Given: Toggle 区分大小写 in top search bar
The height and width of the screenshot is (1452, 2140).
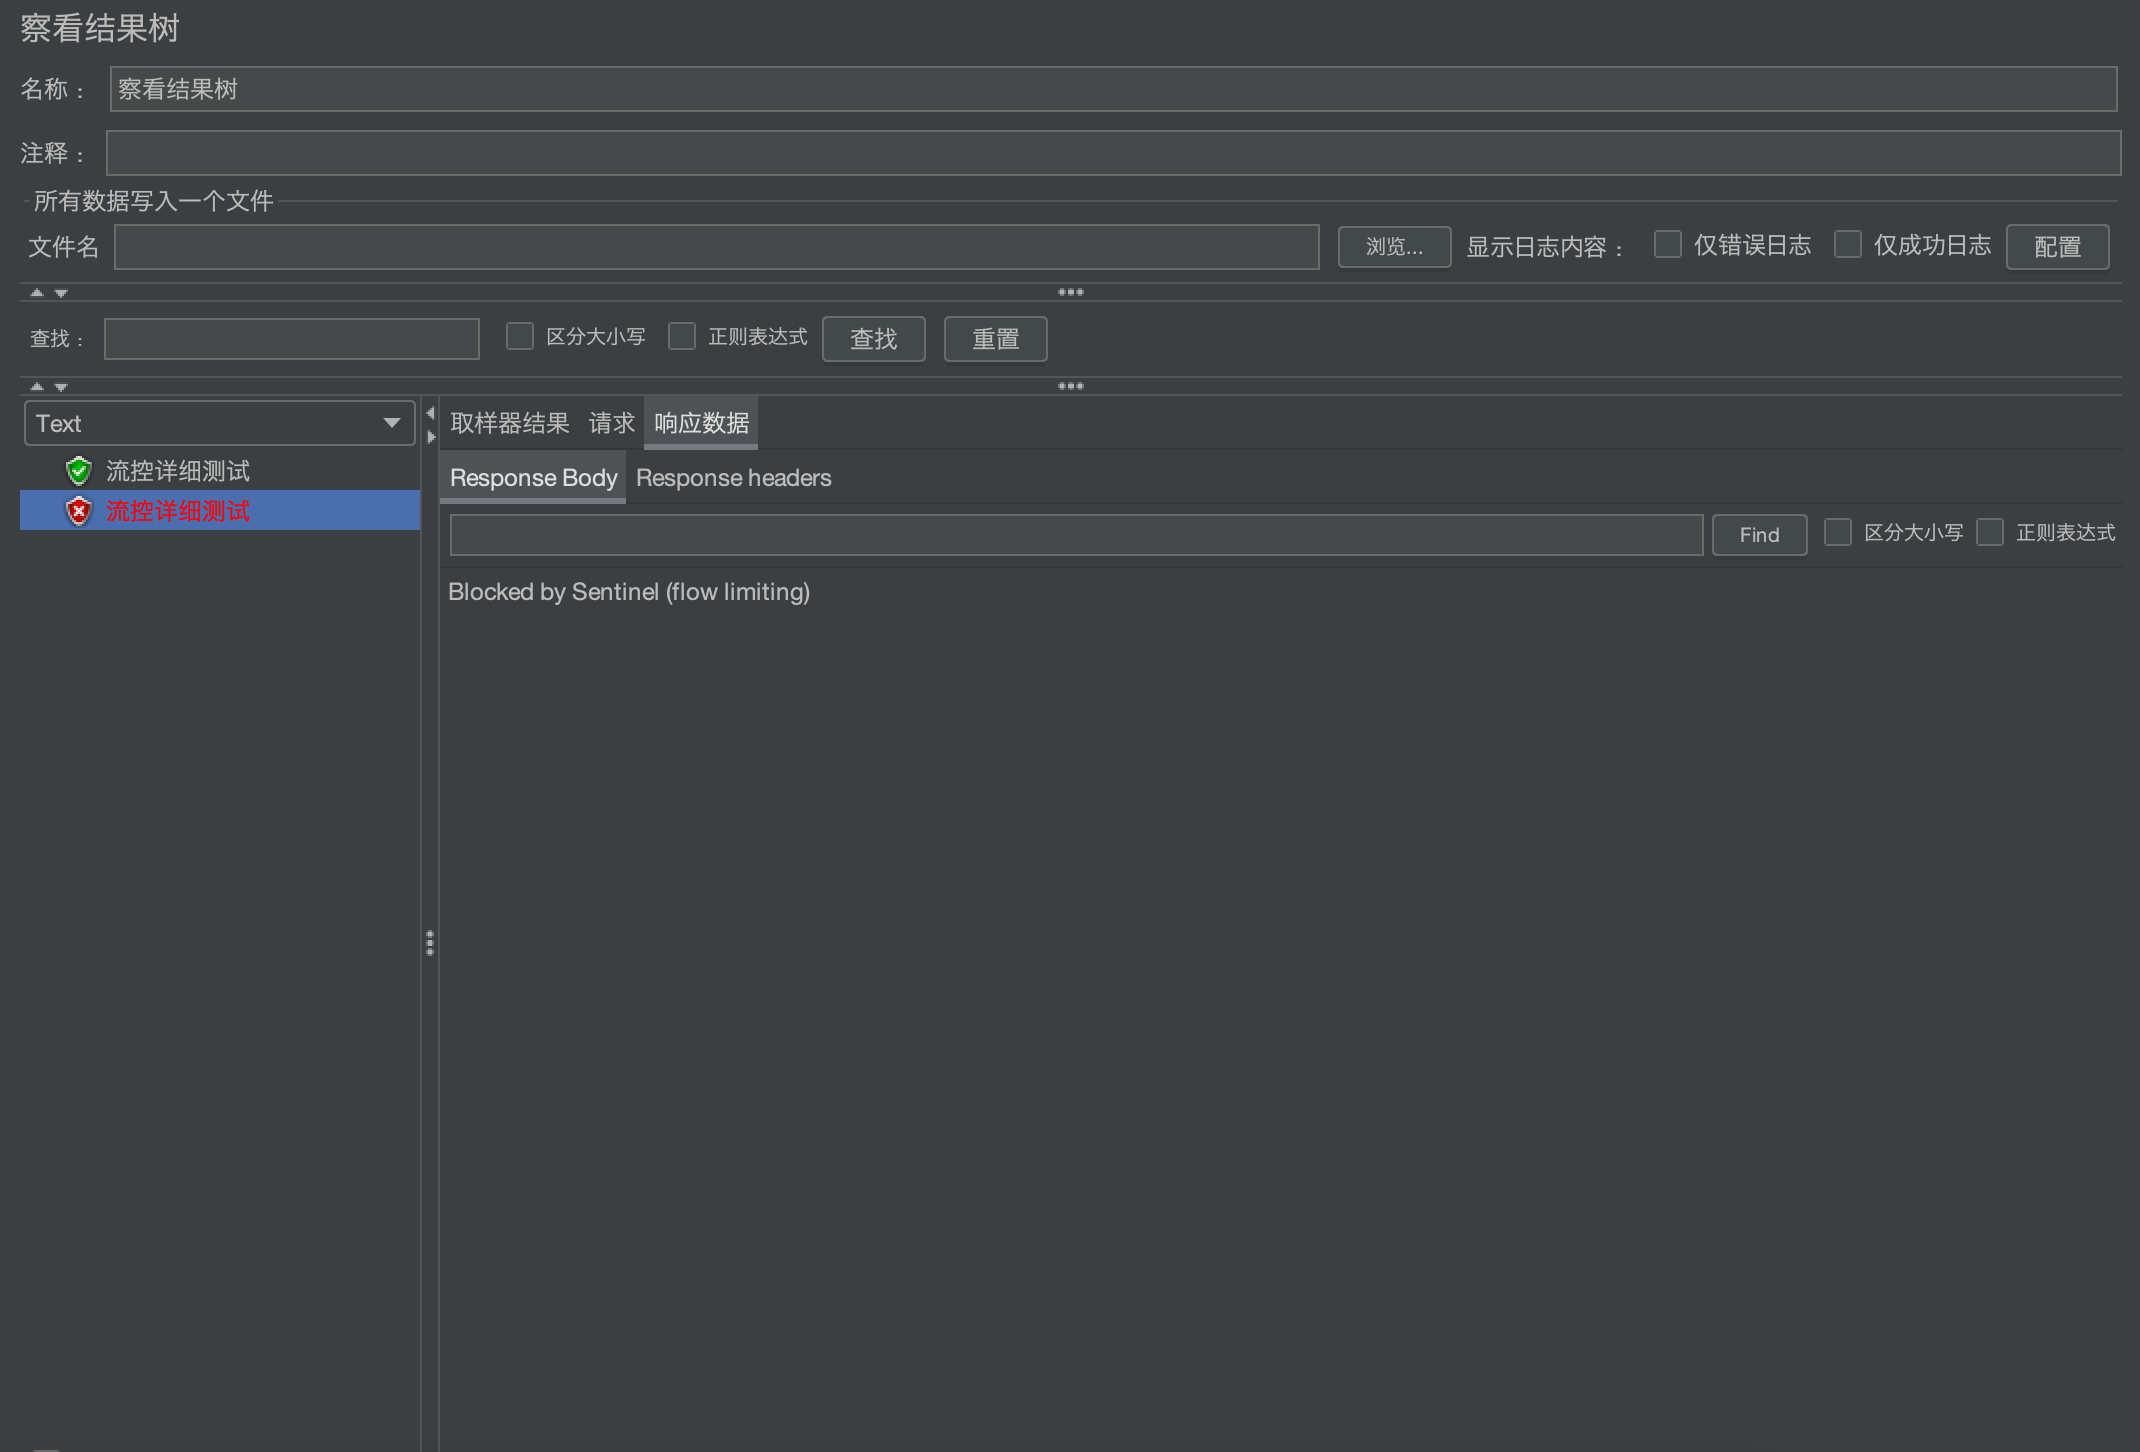Looking at the screenshot, I should tap(519, 336).
